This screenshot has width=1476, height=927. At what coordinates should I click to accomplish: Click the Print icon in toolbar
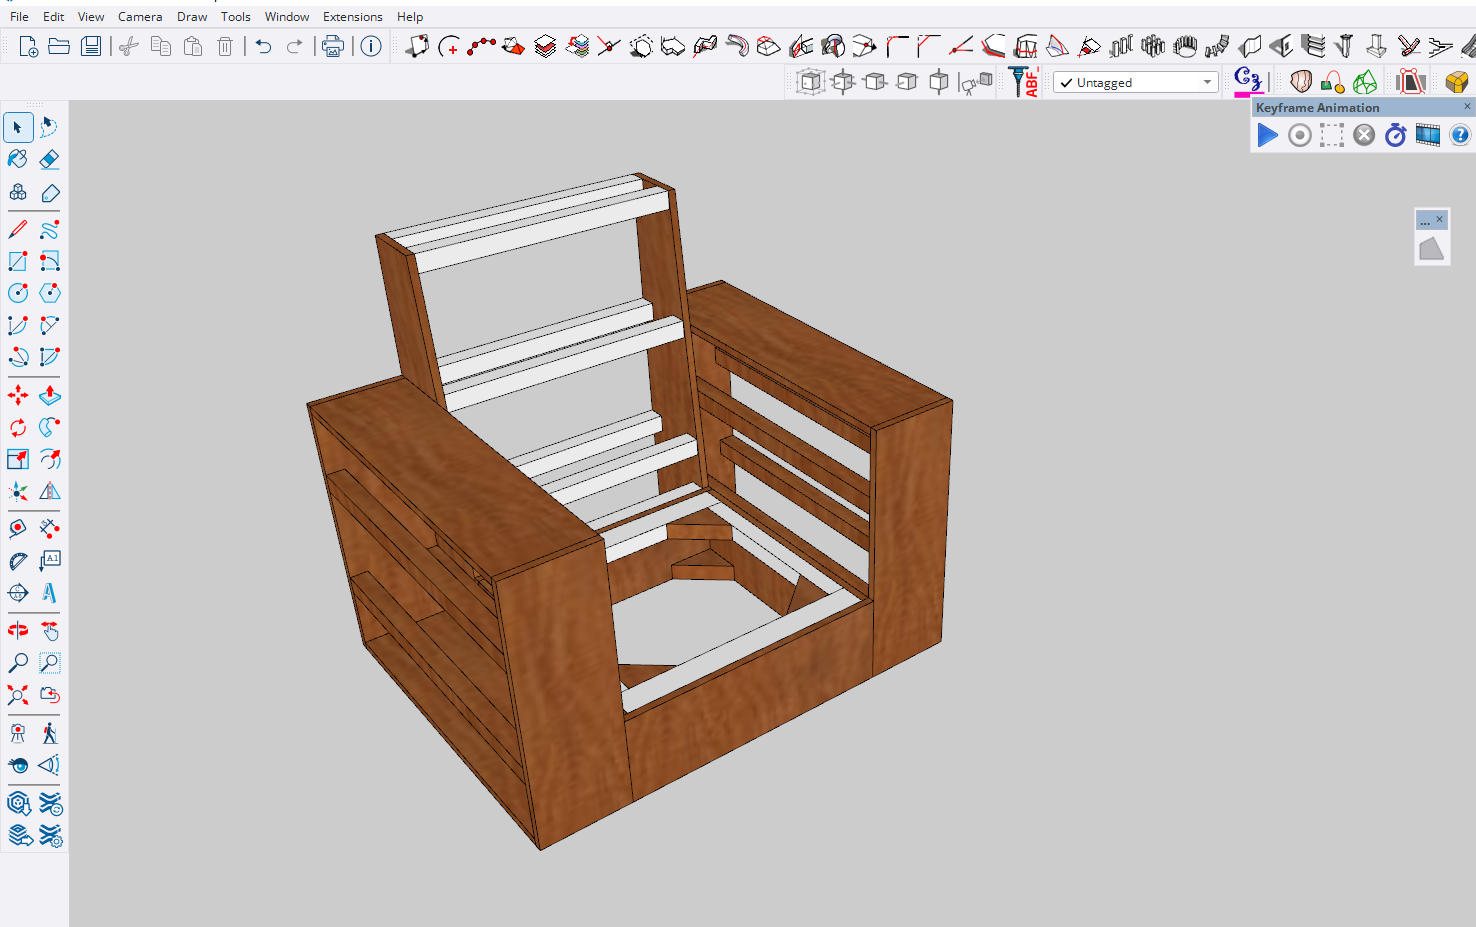click(x=332, y=46)
